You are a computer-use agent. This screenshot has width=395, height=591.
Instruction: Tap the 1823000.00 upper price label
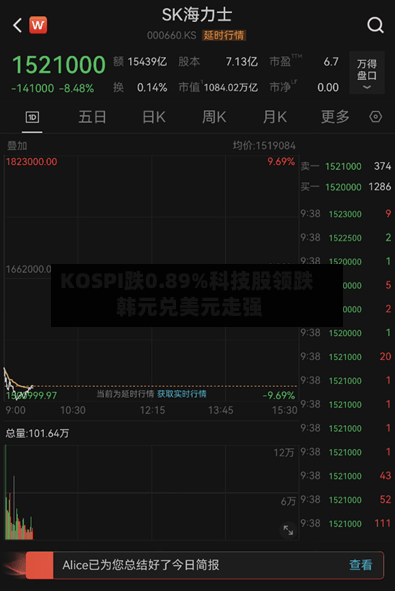(32, 162)
